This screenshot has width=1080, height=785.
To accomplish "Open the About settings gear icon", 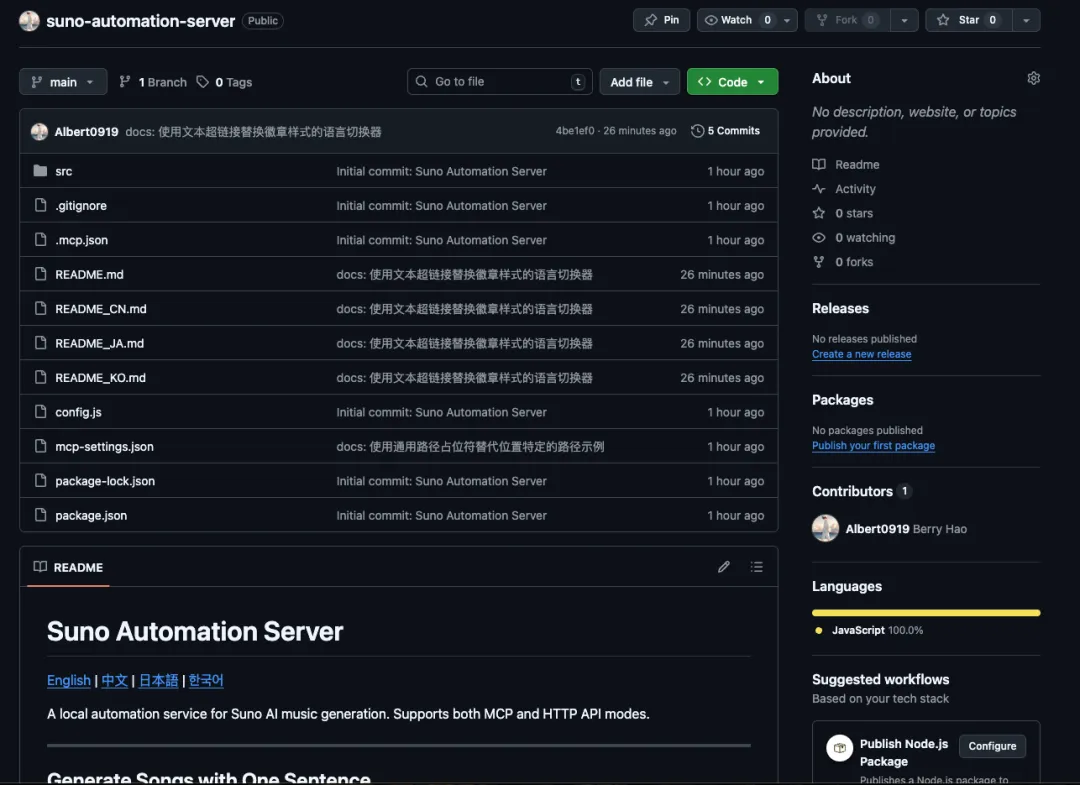I will (x=1033, y=78).
